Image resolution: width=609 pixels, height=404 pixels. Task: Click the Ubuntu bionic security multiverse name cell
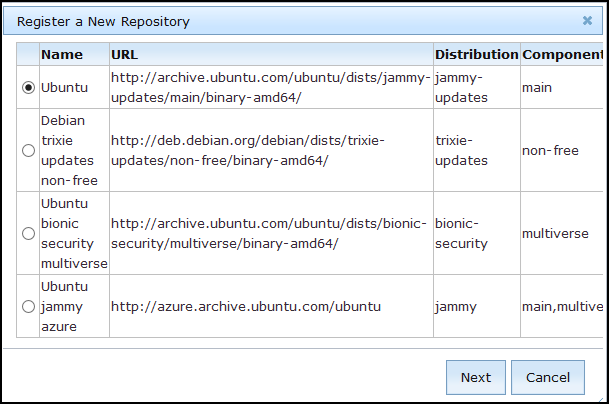coord(75,233)
